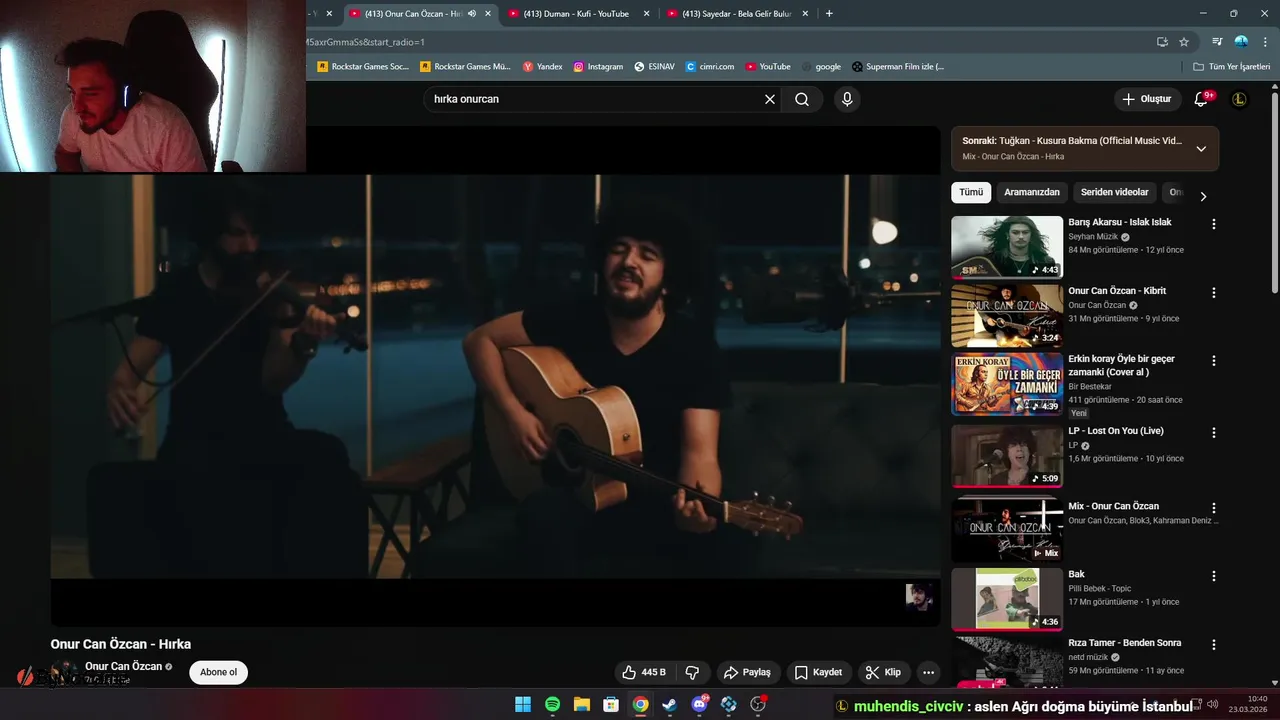1280x720 pixels.
Task: Open Steam from the taskbar
Action: click(x=669, y=705)
